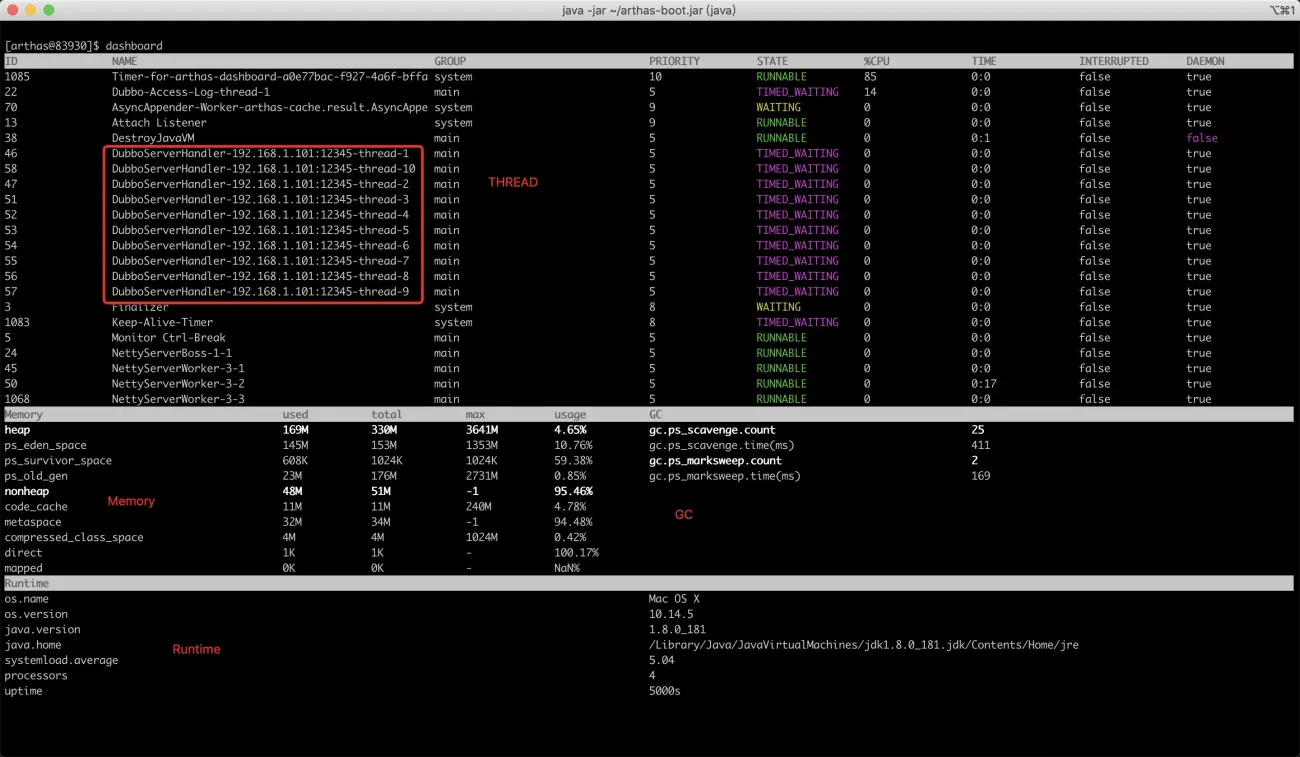The width and height of the screenshot is (1300, 757).
Task: Click the NAME column header
Action: [124, 61]
